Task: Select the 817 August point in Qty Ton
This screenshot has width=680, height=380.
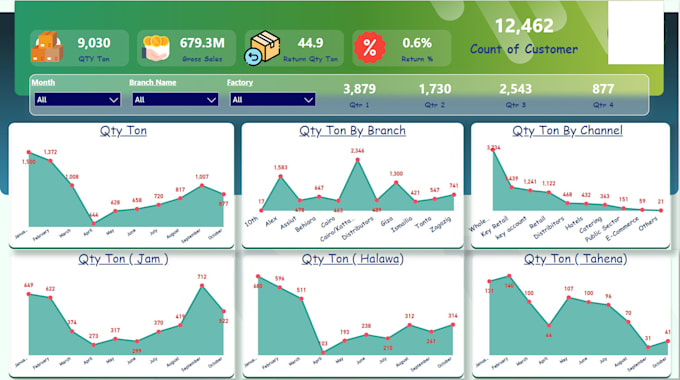Action: pyautogui.click(x=180, y=198)
